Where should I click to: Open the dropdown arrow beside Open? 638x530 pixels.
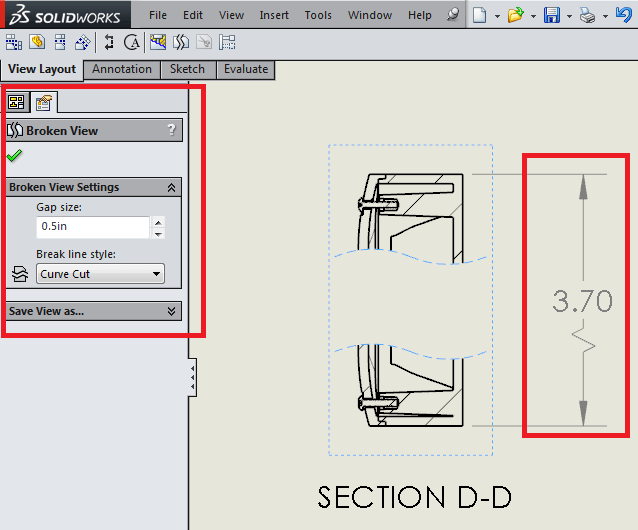[533, 16]
